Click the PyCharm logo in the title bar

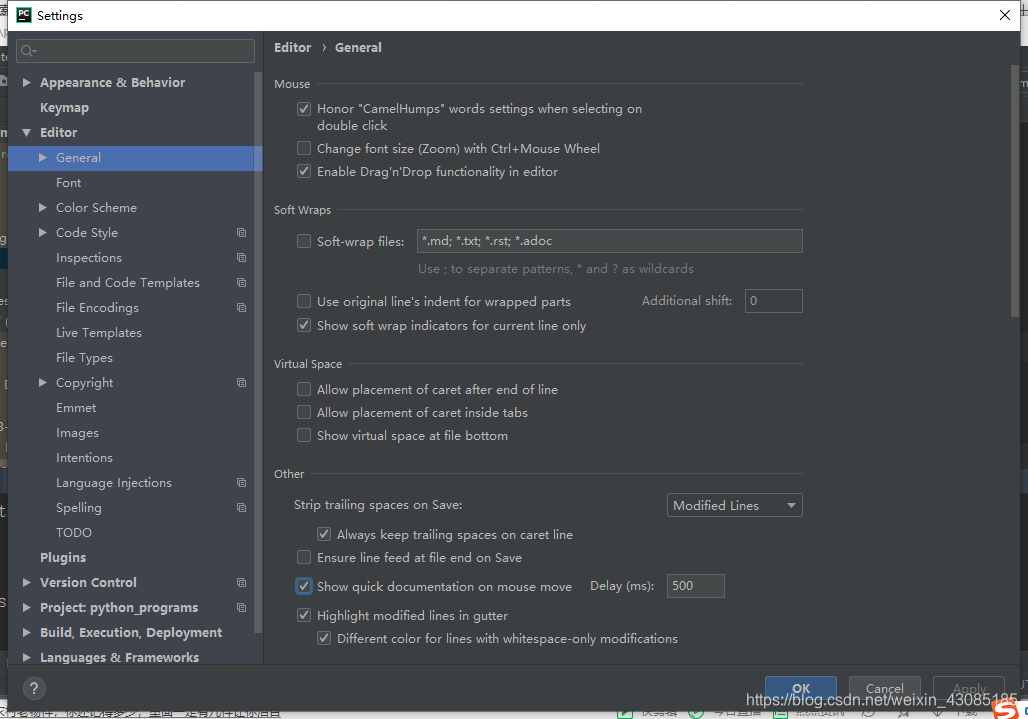click(x=24, y=15)
